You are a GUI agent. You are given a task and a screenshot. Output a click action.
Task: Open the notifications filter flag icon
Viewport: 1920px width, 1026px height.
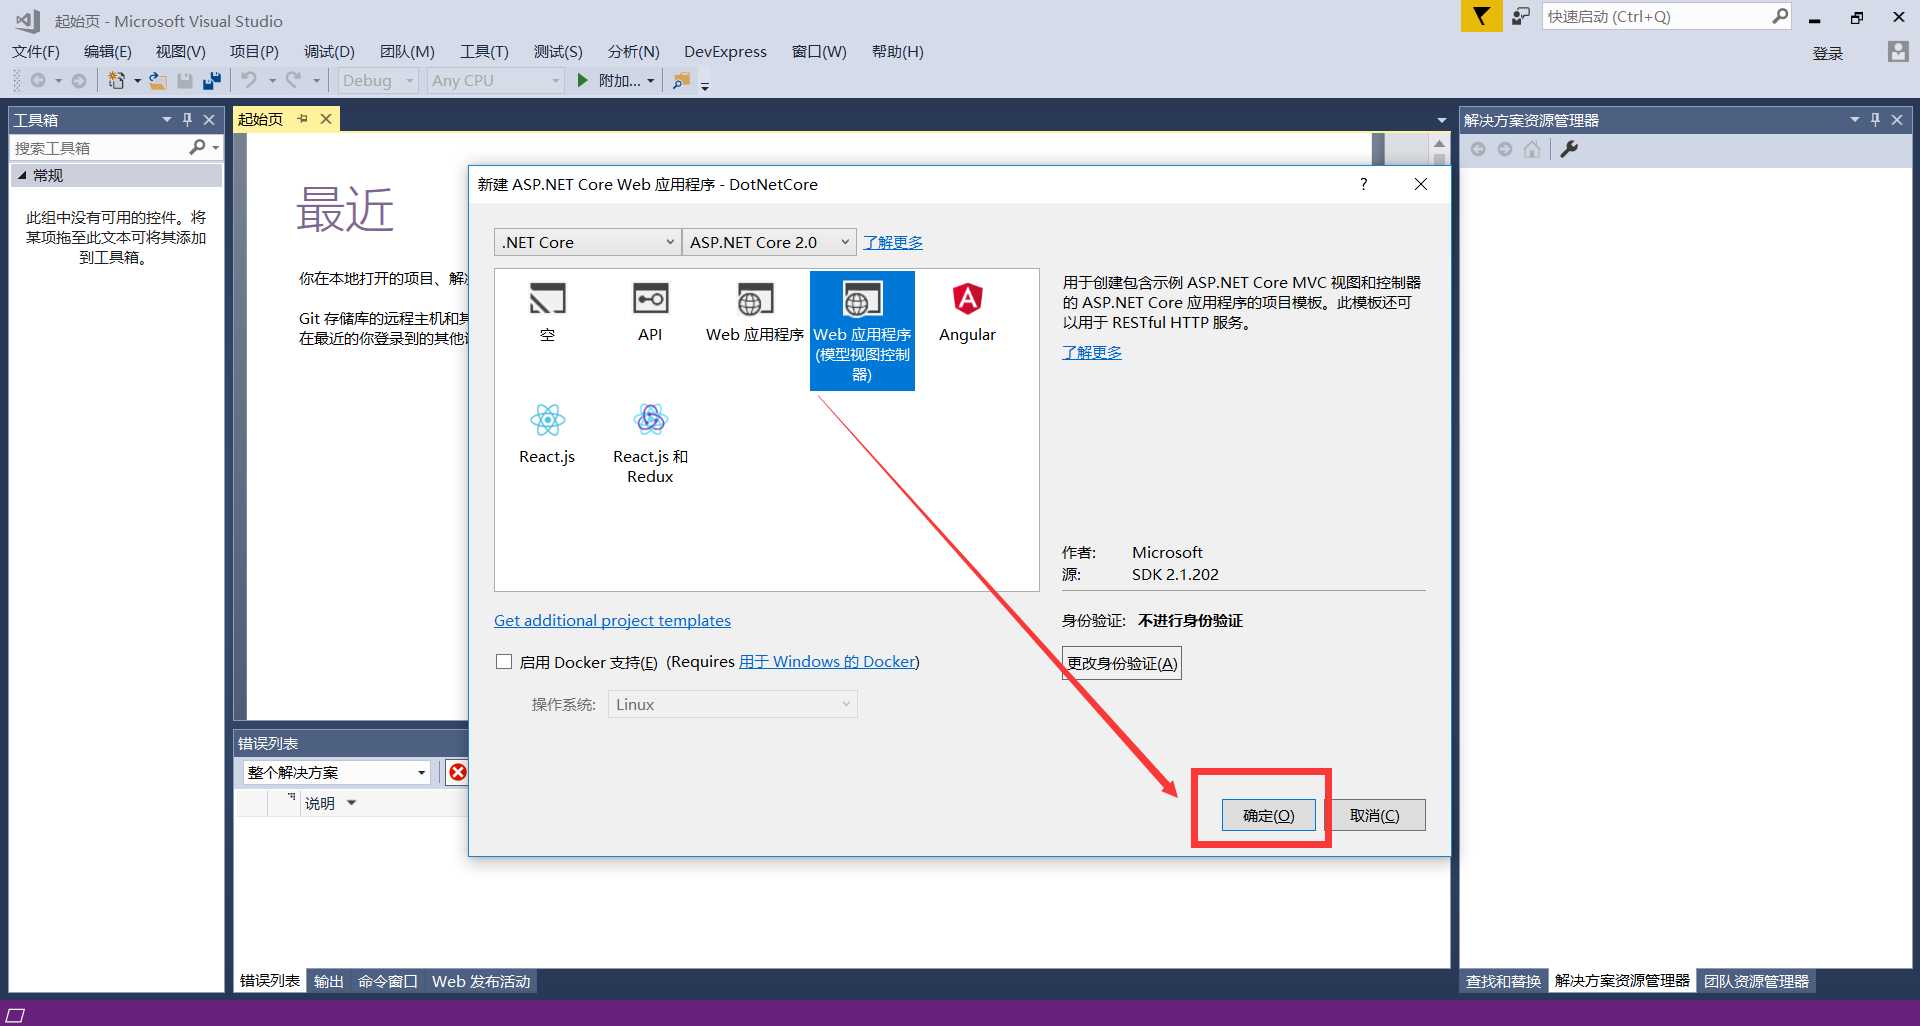(x=1481, y=16)
